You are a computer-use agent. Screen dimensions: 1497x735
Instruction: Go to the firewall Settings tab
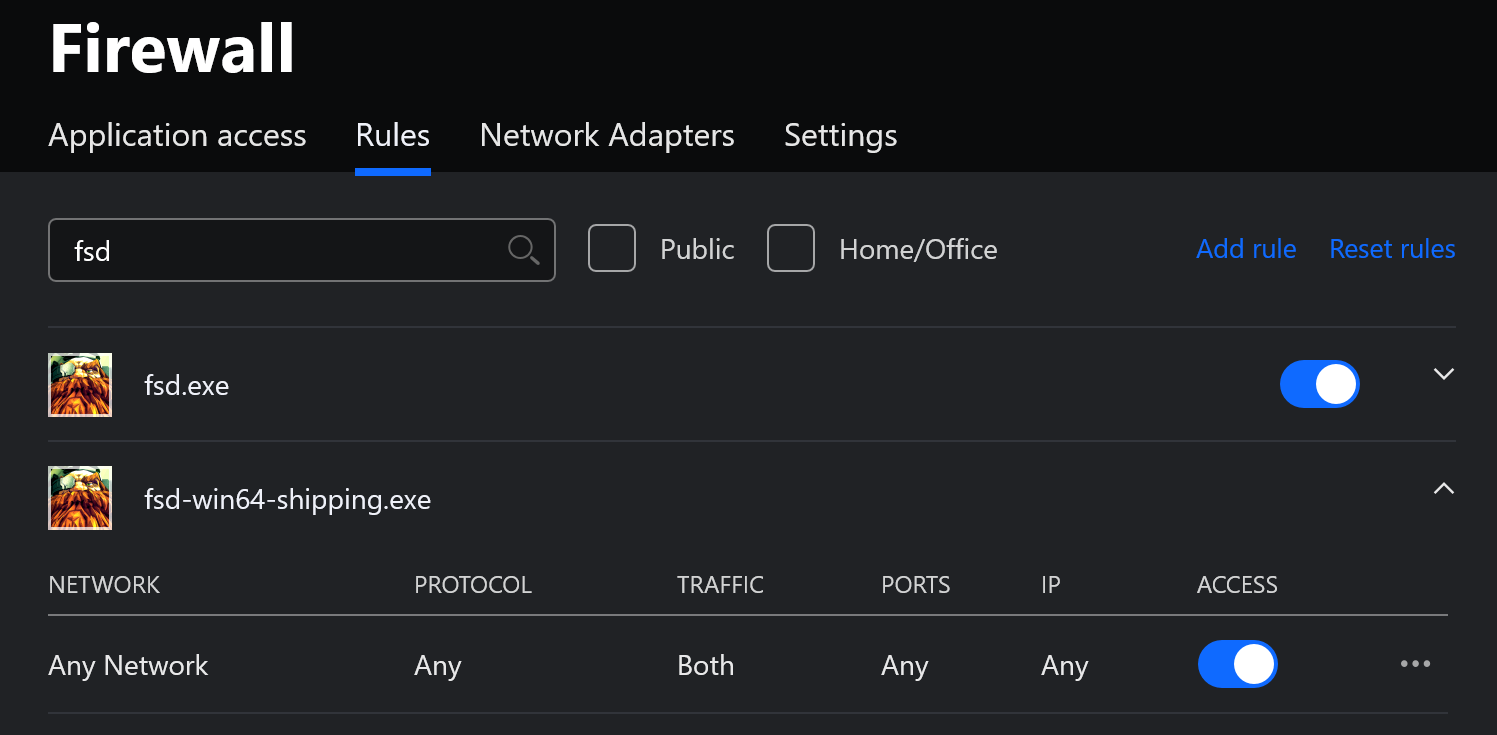840,135
